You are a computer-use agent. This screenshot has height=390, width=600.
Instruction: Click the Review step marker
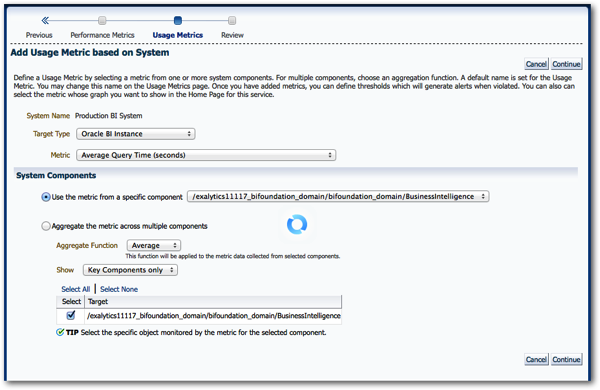tap(232, 20)
